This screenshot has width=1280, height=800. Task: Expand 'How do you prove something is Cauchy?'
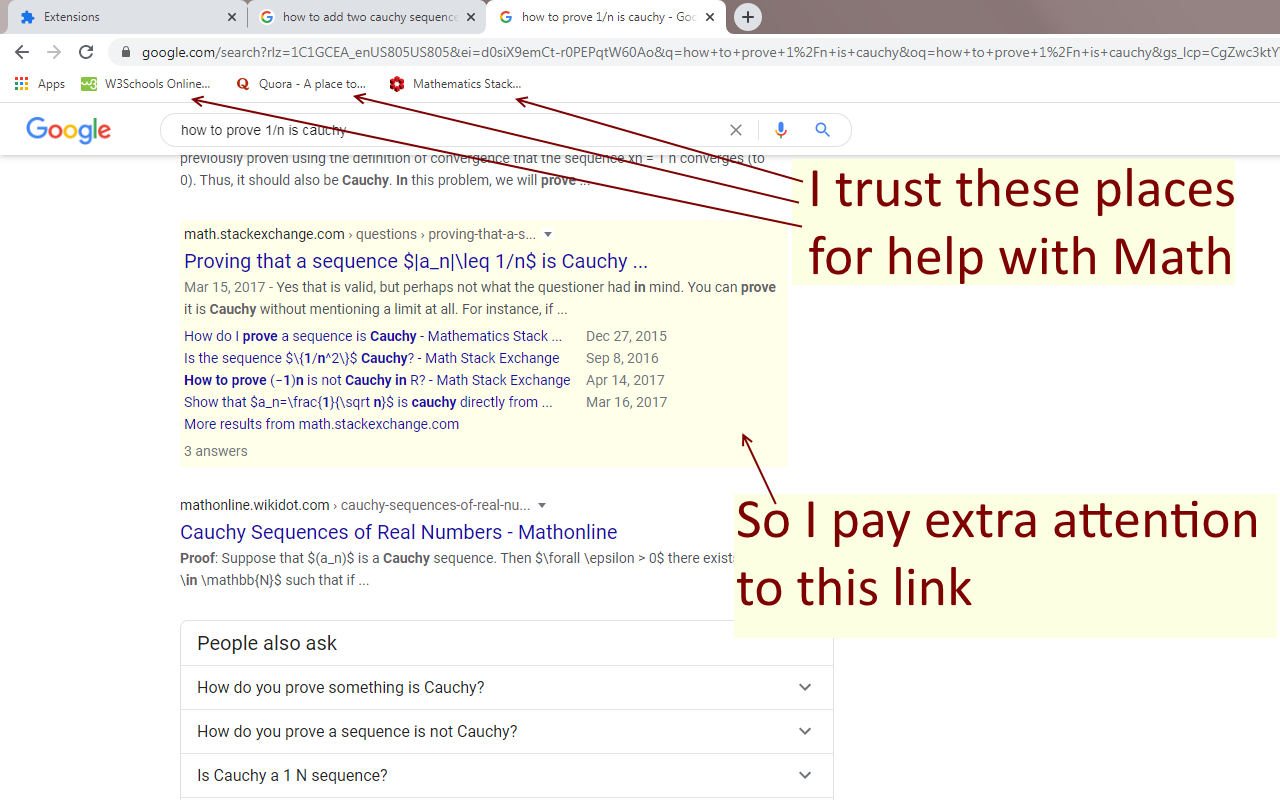(506, 688)
